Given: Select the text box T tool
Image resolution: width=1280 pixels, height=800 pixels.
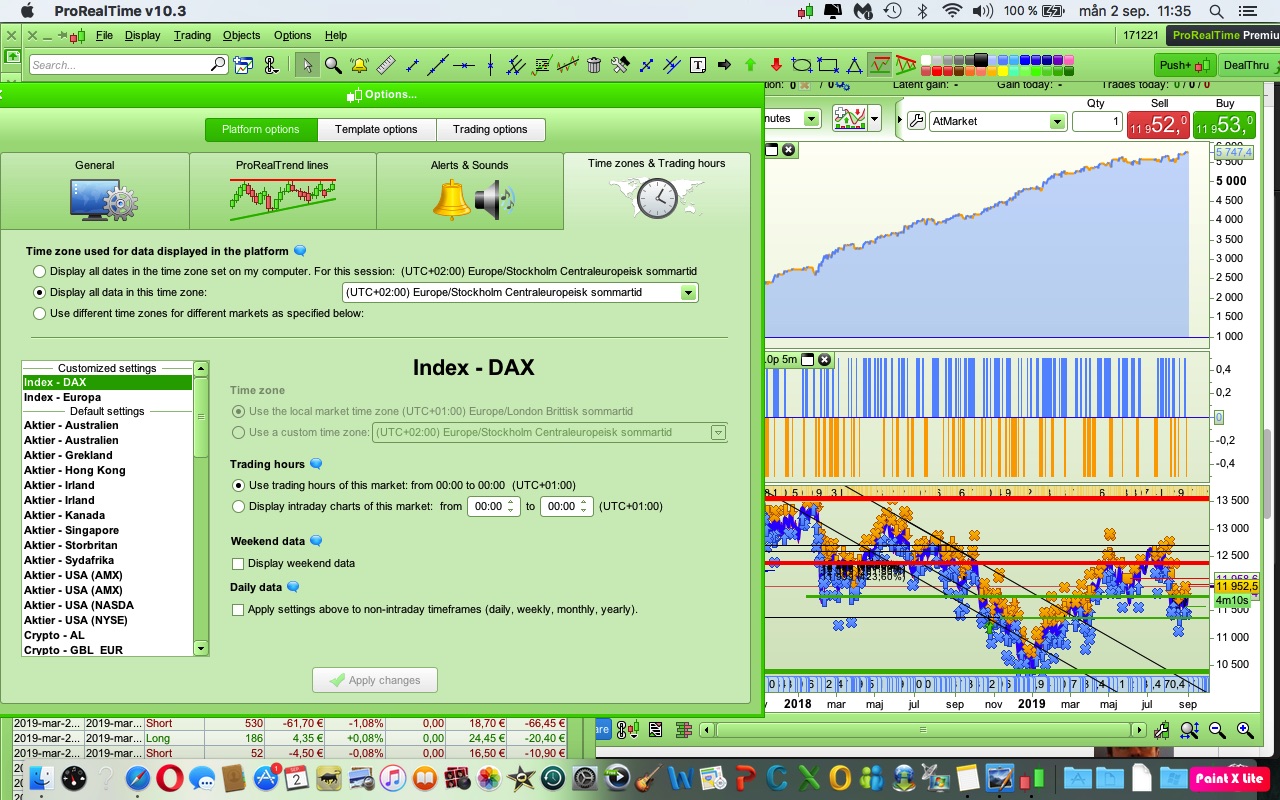Looking at the screenshot, I should (x=698, y=65).
